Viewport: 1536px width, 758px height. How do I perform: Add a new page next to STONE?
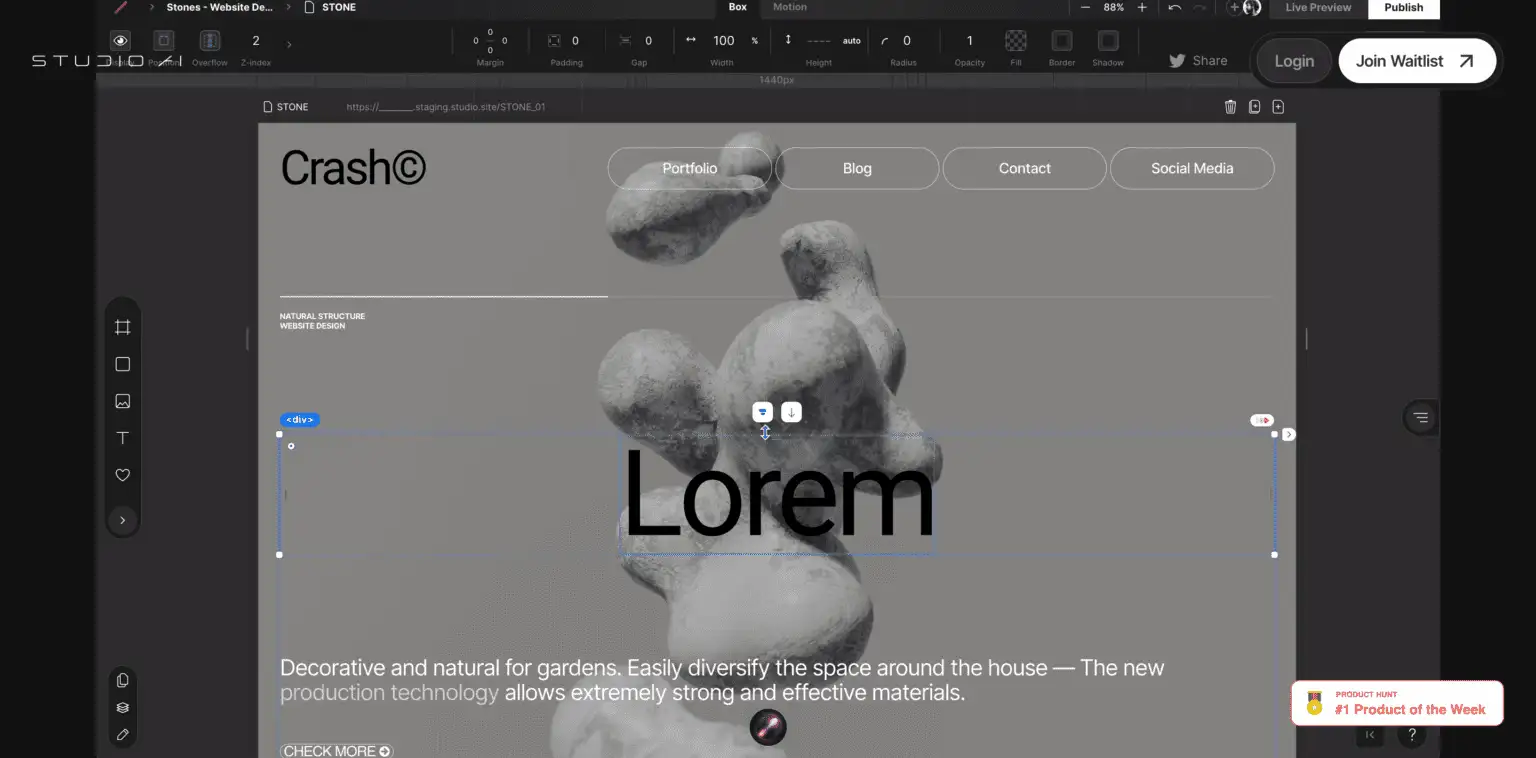point(1278,107)
